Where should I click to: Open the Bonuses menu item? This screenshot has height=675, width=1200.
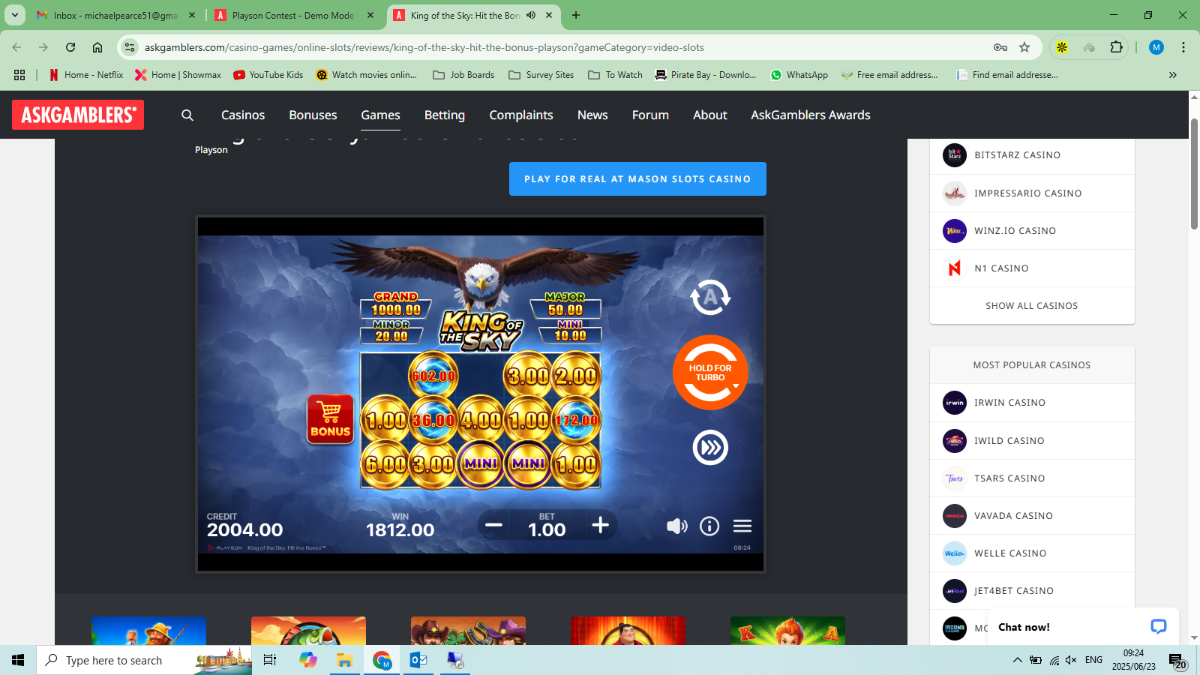click(x=313, y=115)
